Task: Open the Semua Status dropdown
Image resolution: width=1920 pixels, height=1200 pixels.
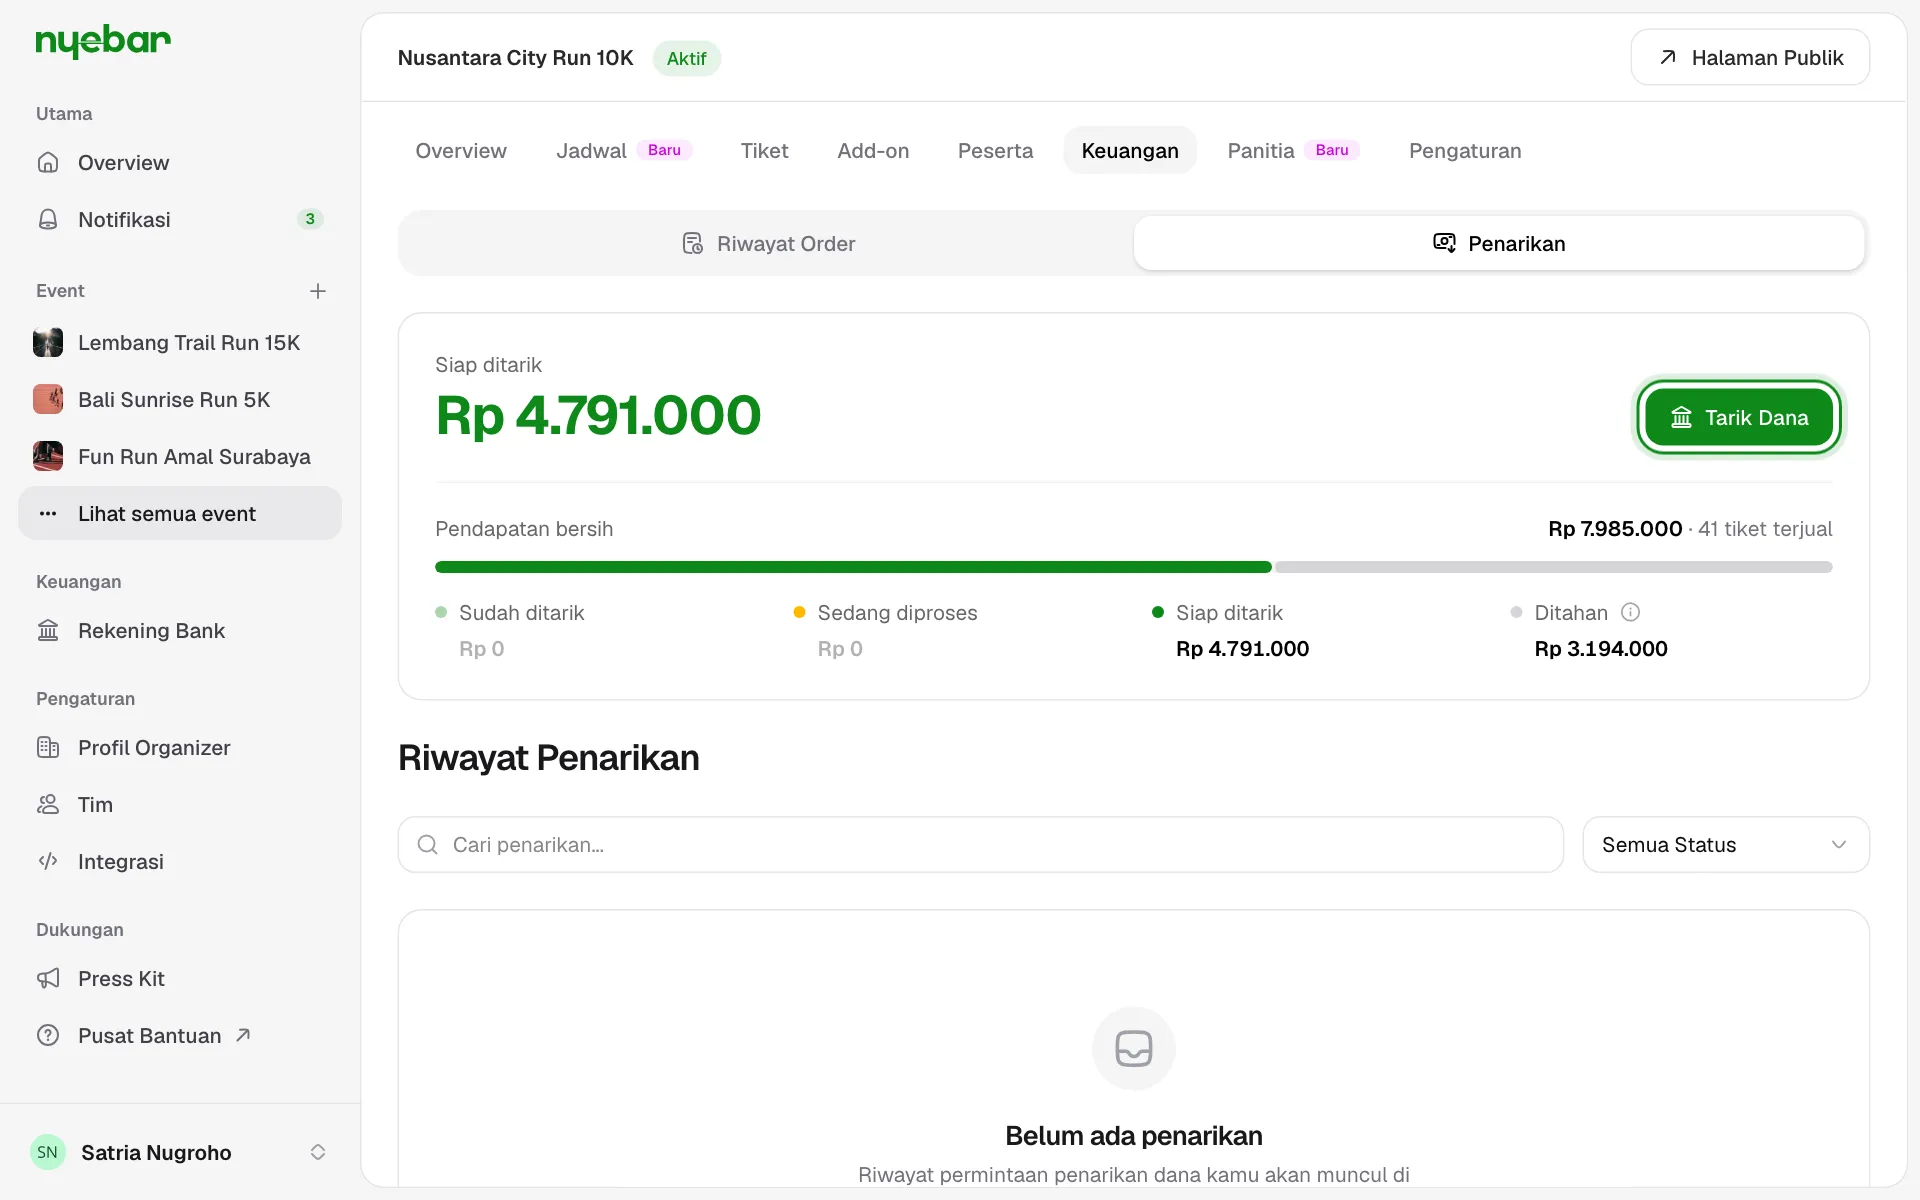Action: point(1726,845)
